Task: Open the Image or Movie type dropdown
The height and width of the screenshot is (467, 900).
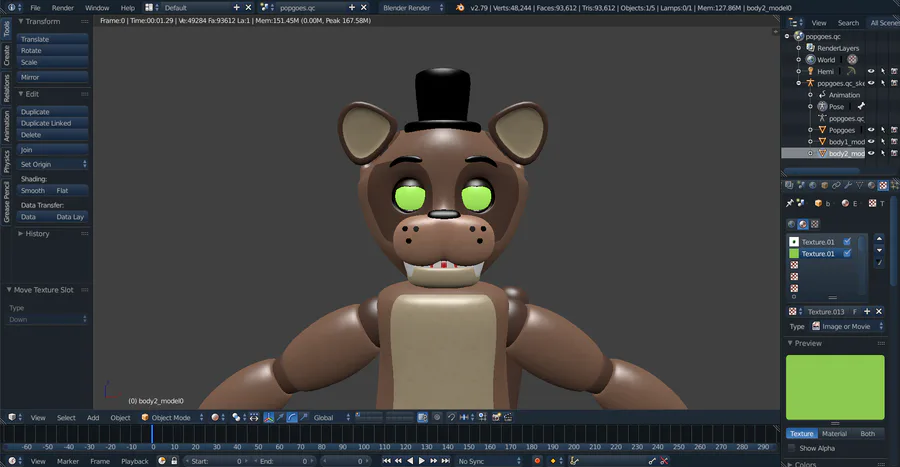Action: coord(848,326)
